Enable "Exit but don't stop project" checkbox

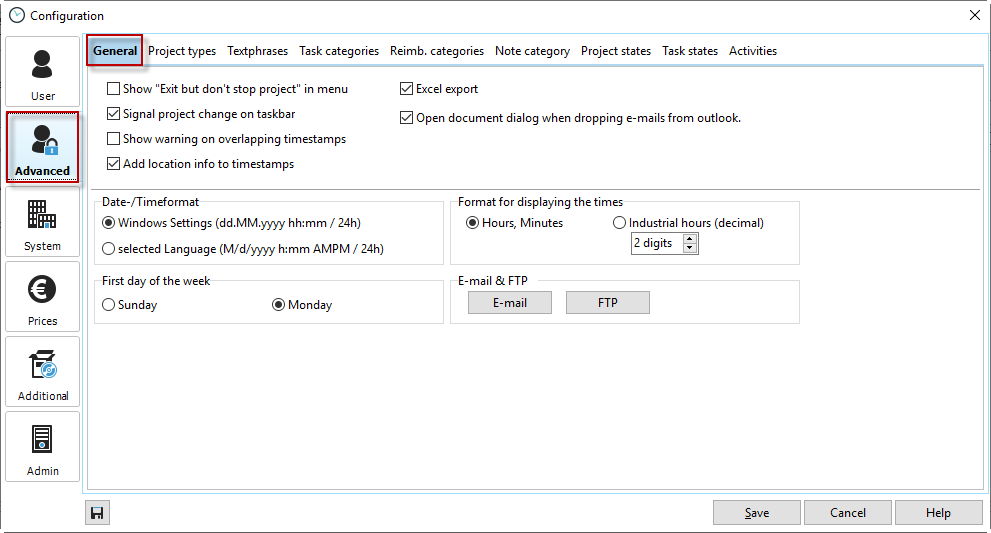pyautogui.click(x=114, y=89)
